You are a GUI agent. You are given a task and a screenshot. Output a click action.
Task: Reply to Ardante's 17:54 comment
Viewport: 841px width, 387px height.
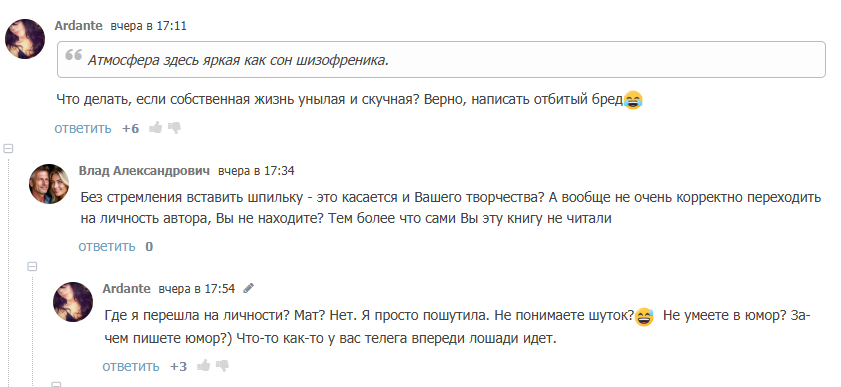tap(131, 366)
